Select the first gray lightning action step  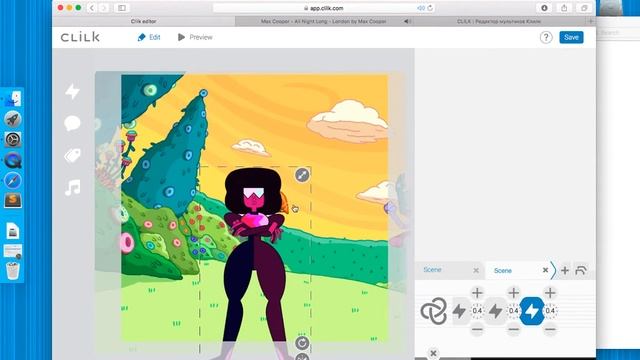pos(459,311)
